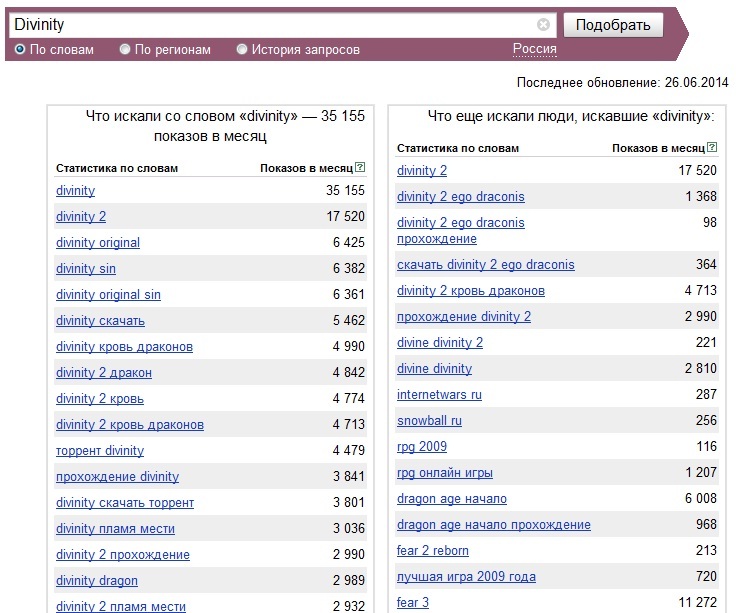The image size is (736, 613).
Task: Open the 'divinity кровь драконов' link
Action: (x=124, y=347)
